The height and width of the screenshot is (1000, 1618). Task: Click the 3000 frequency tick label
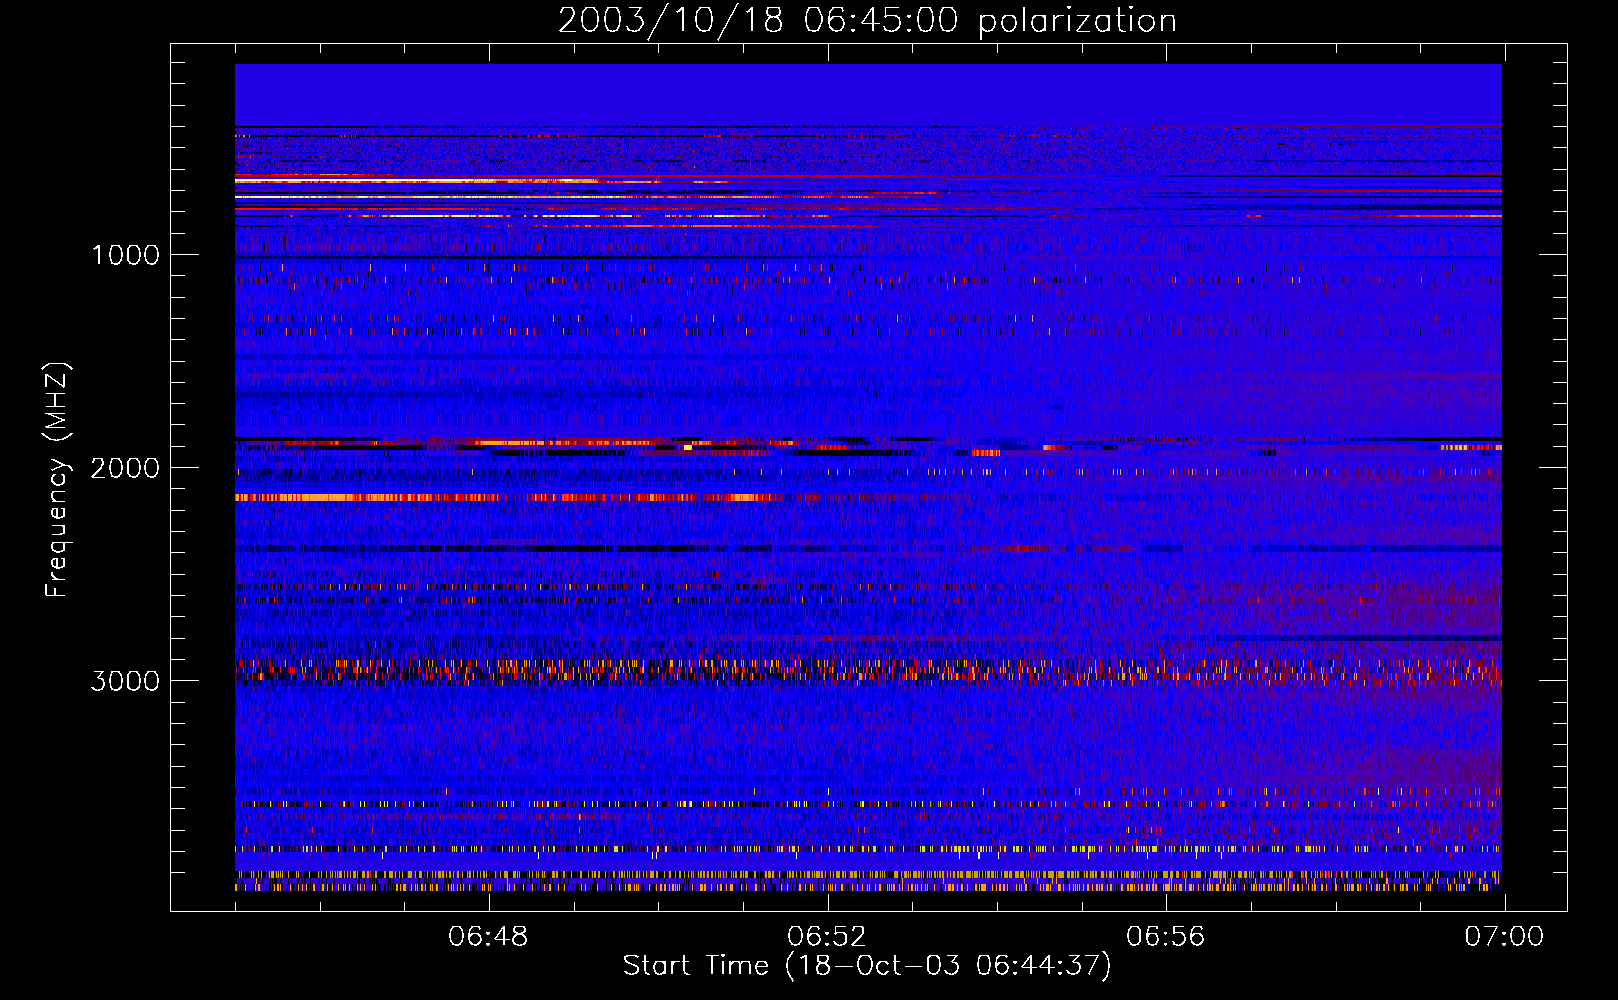tap(125, 681)
